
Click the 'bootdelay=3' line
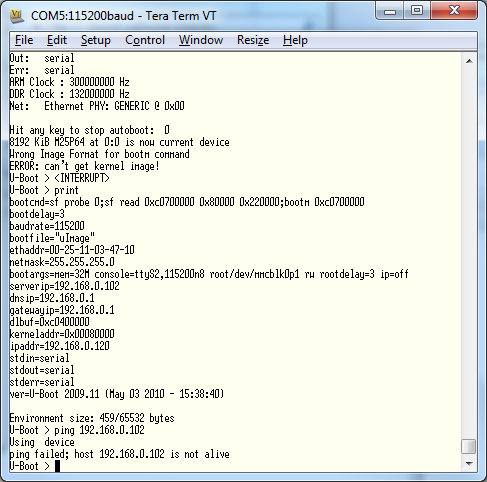coord(37,214)
